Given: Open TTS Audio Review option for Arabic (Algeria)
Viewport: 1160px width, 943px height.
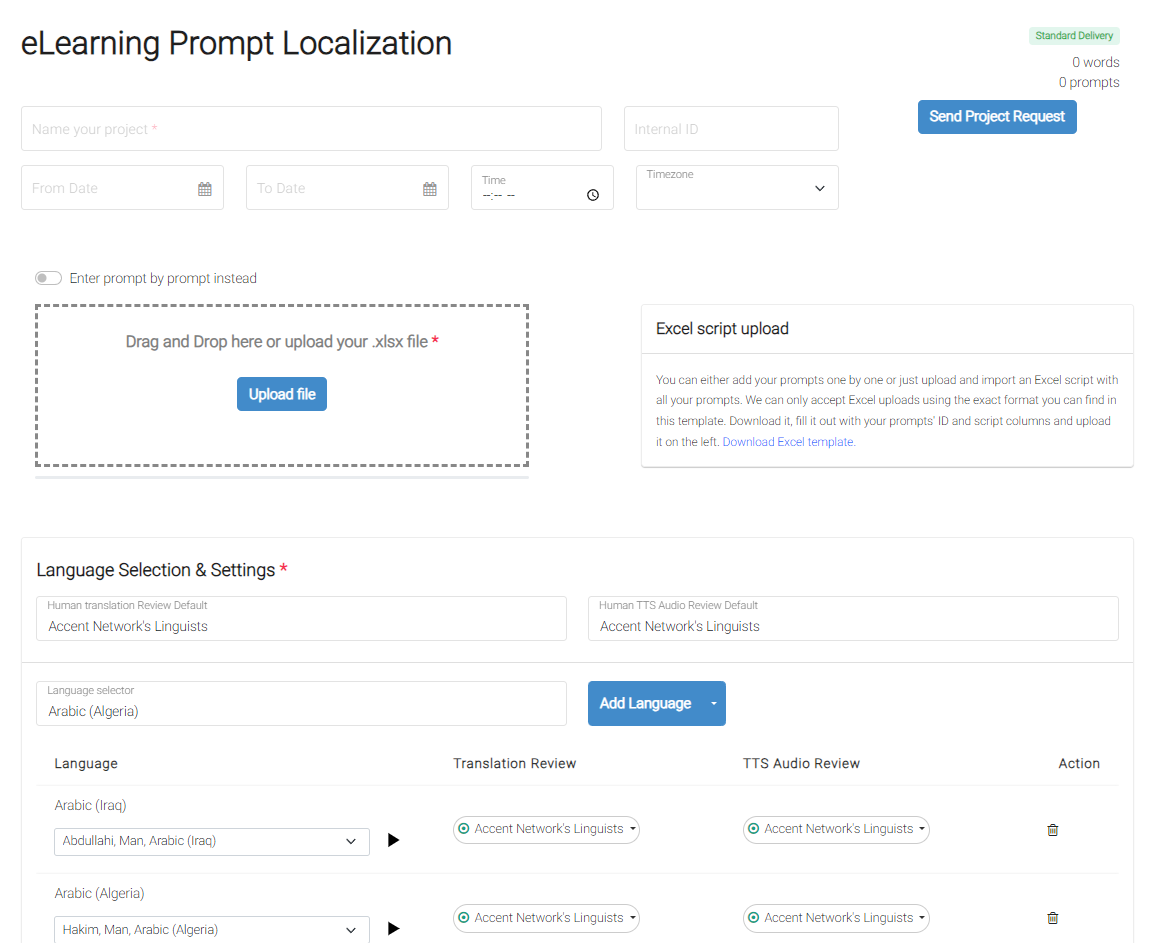Looking at the screenshot, I should click(x=836, y=918).
